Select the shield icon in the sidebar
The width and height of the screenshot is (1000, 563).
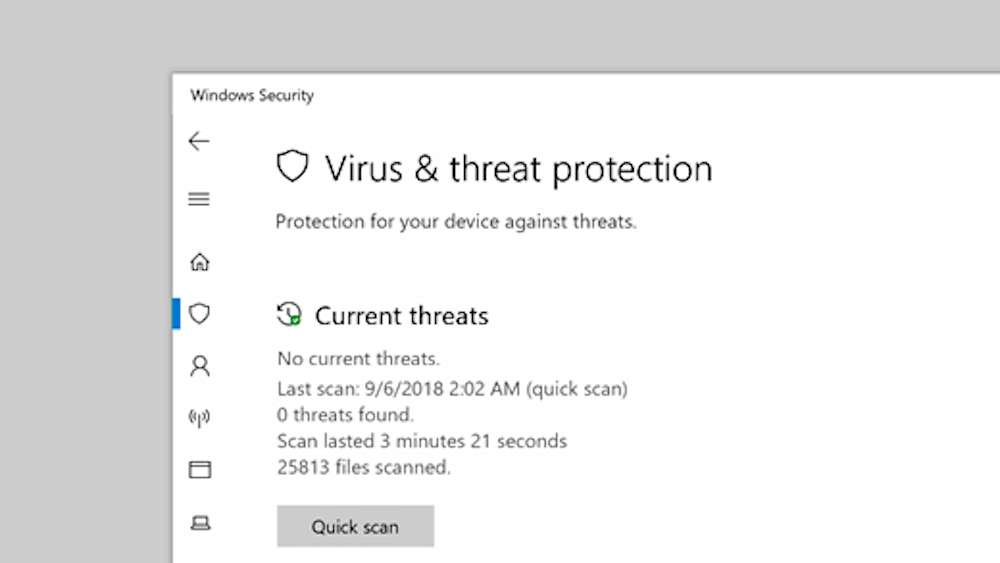200,314
